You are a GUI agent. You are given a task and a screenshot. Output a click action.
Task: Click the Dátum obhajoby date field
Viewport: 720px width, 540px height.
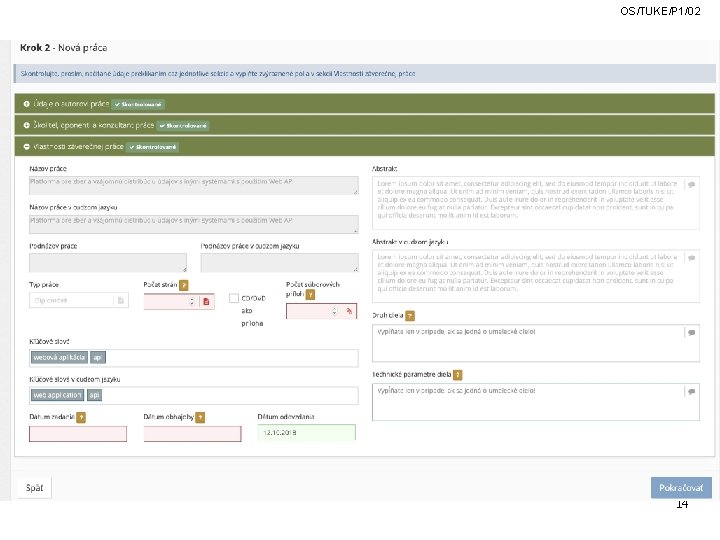192,434
